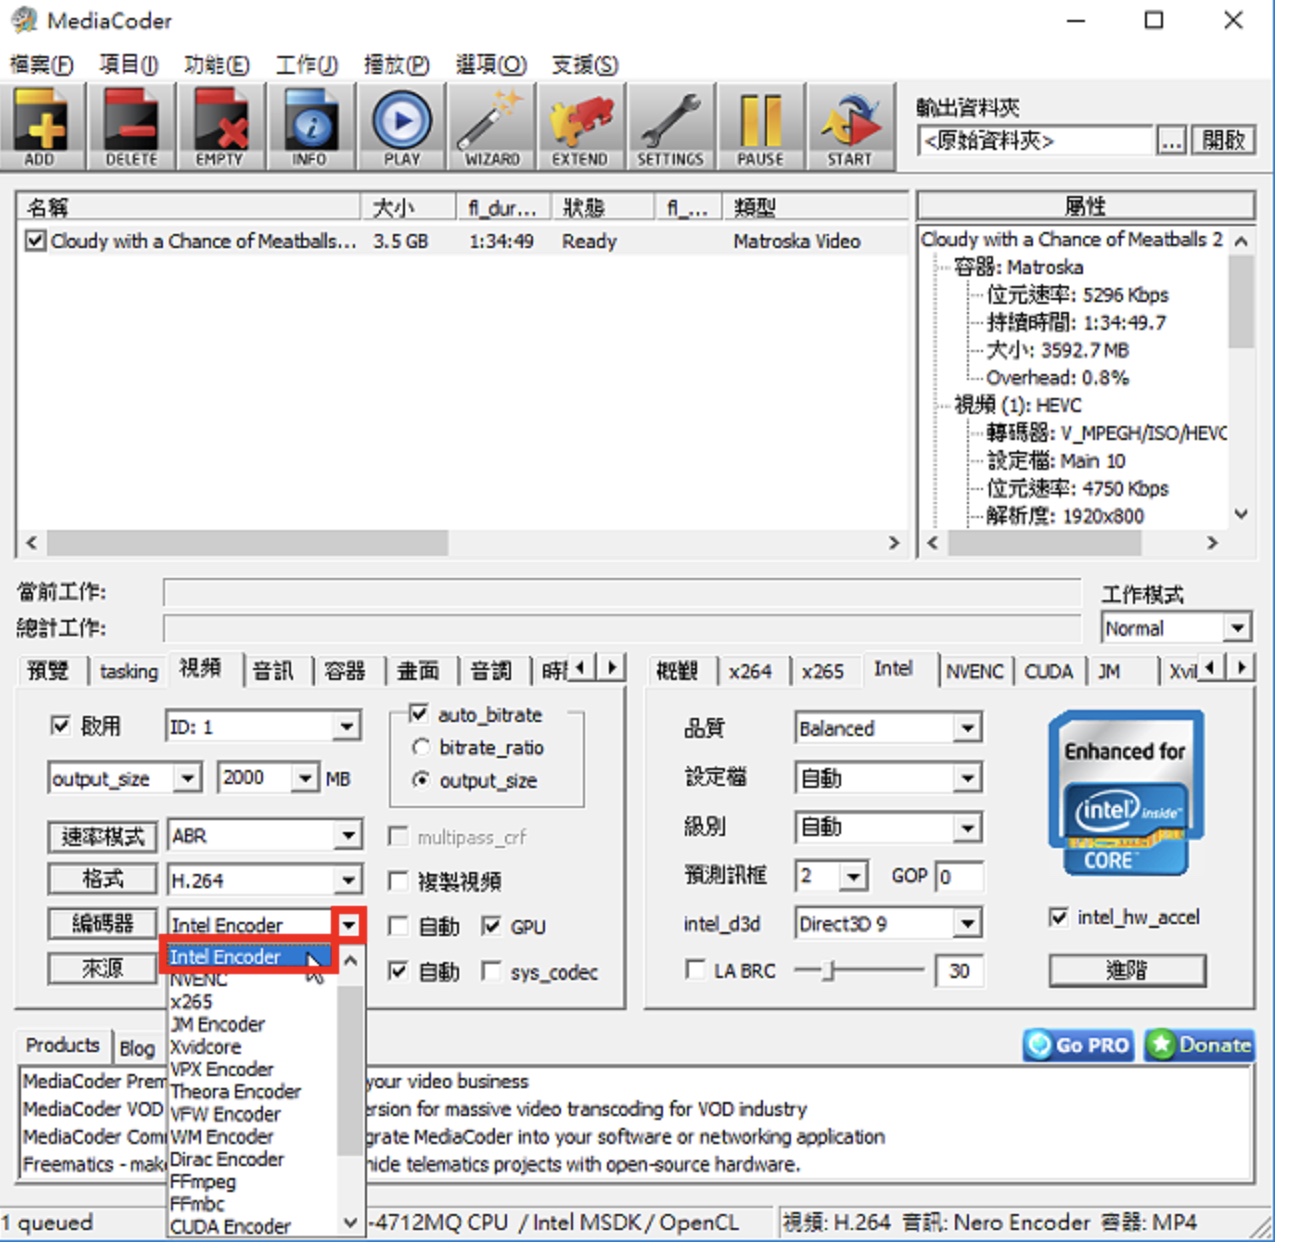Click the Go PRO button
1290x1248 pixels.
(x=1078, y=1045)
